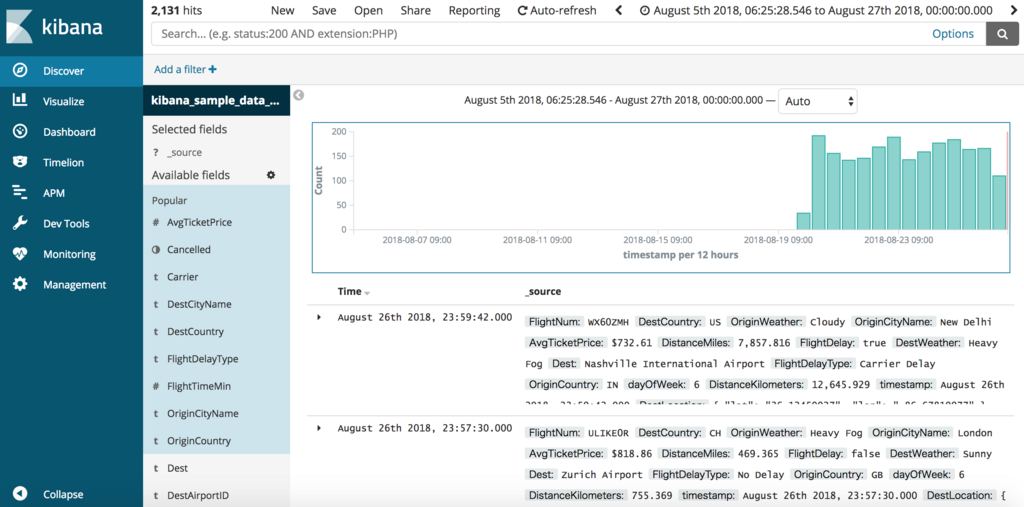Click the _source column header
The width and height of the screenshot is (1024, 507).
click(542, 291)
